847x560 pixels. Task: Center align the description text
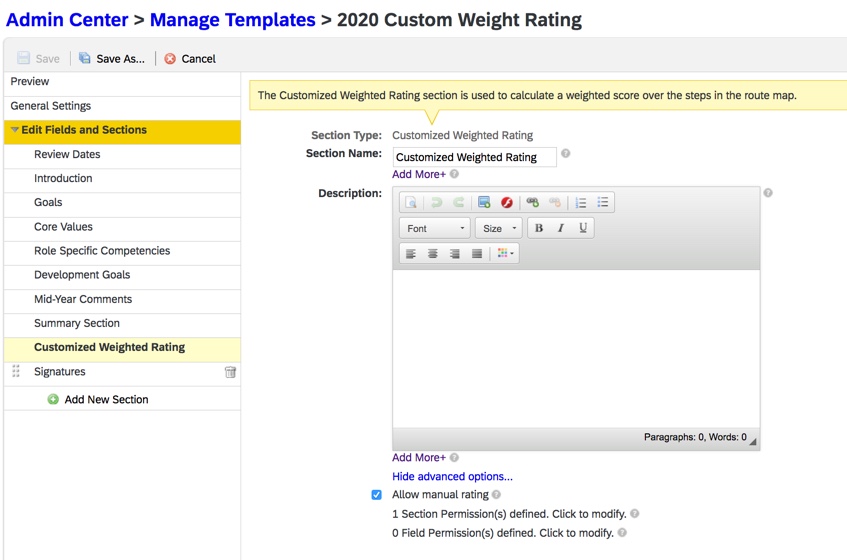[433, 254]
